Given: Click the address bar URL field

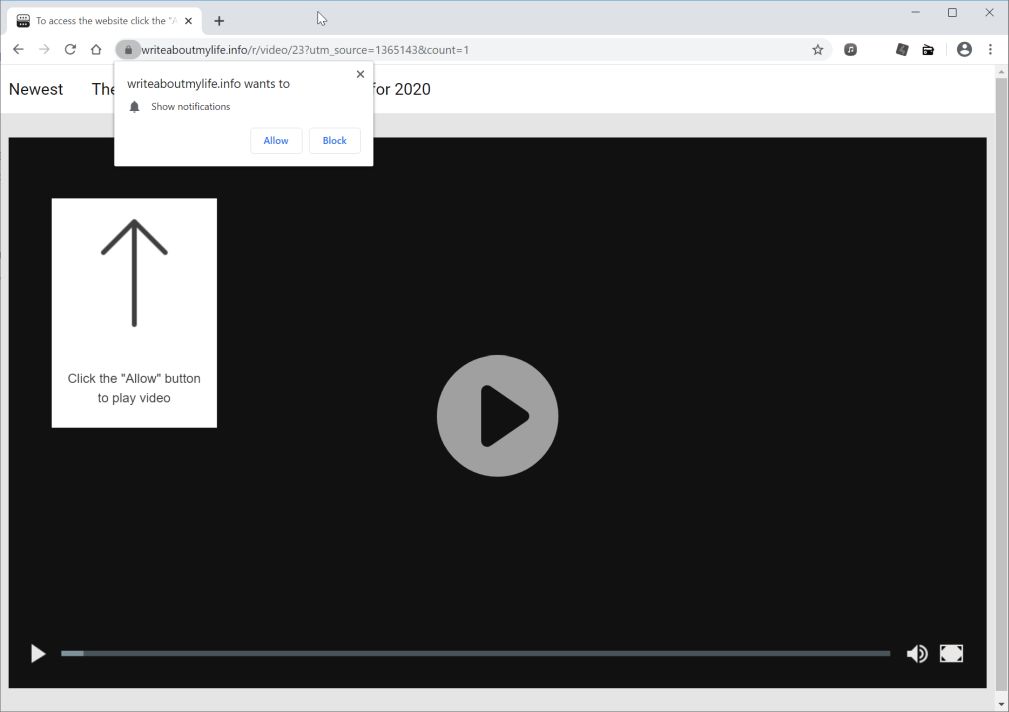Looking at the screenshot, I should click(473, 50).
